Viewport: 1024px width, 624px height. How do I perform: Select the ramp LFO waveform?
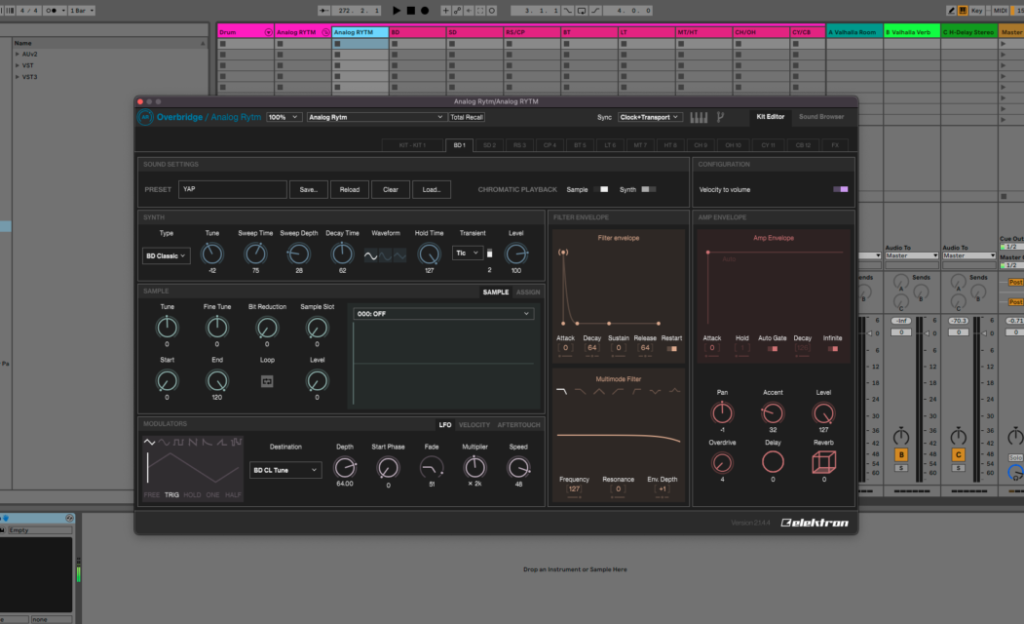(x=221, y=443)
